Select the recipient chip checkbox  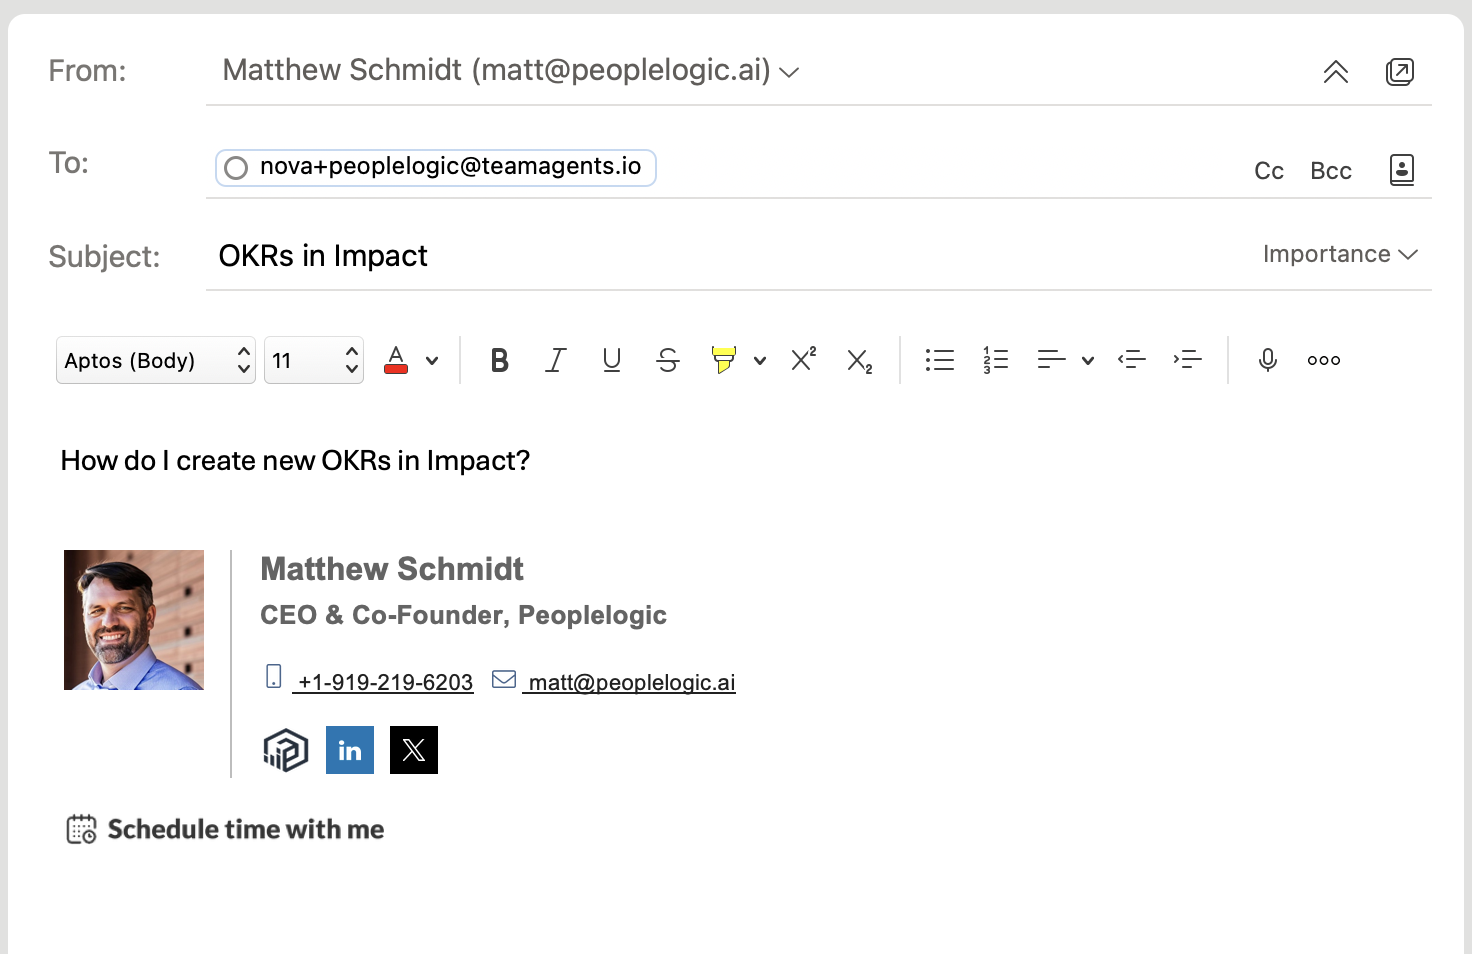pyautogui.click(x=236, y=167)
